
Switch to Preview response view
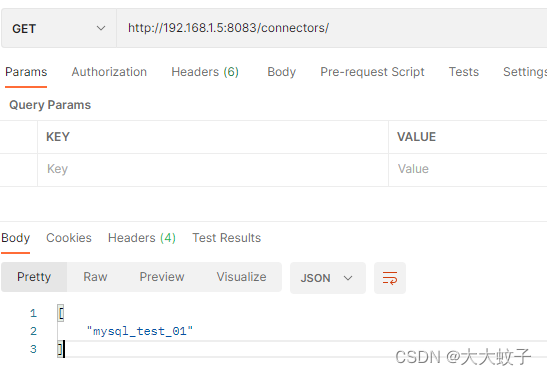162,277
